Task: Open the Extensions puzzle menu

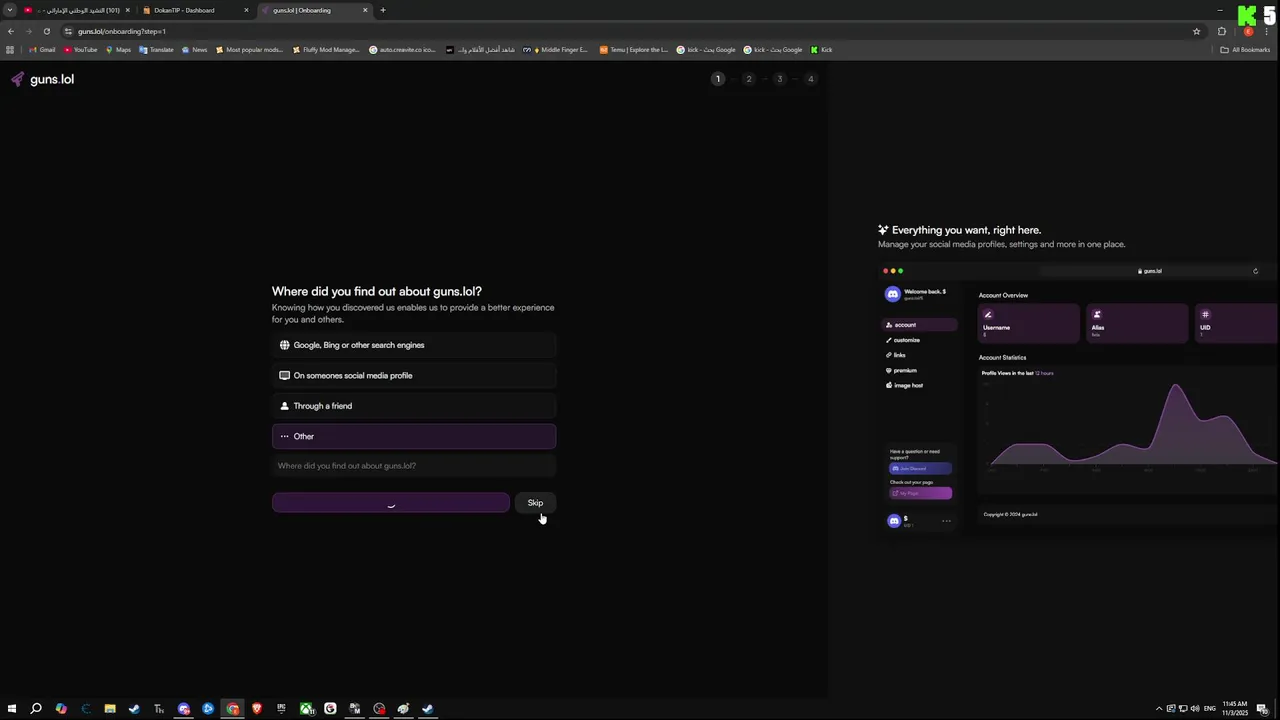Action: click(1221, 31)
